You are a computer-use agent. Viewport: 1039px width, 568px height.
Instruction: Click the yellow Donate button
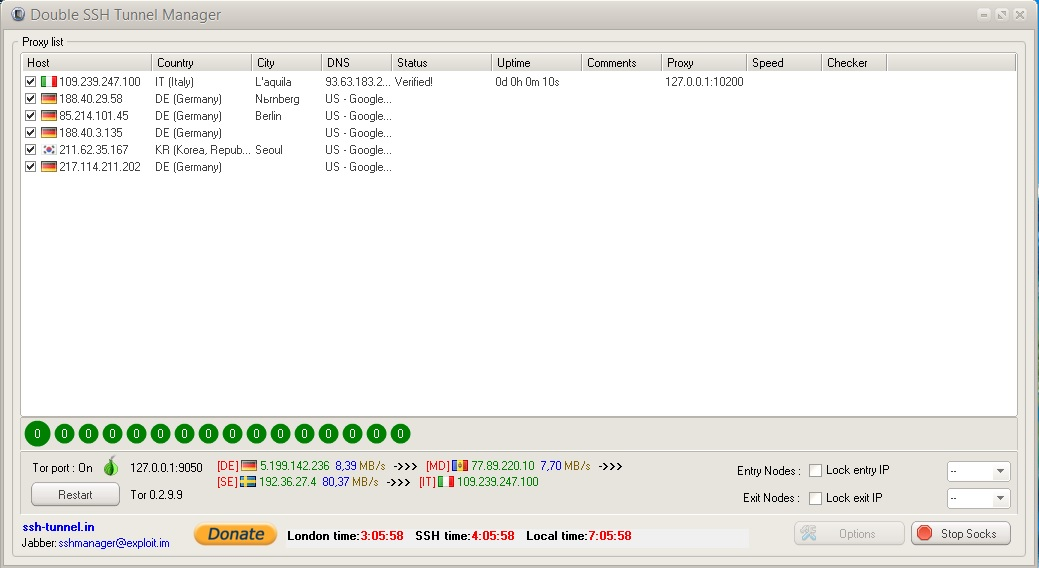coord(235,535)
